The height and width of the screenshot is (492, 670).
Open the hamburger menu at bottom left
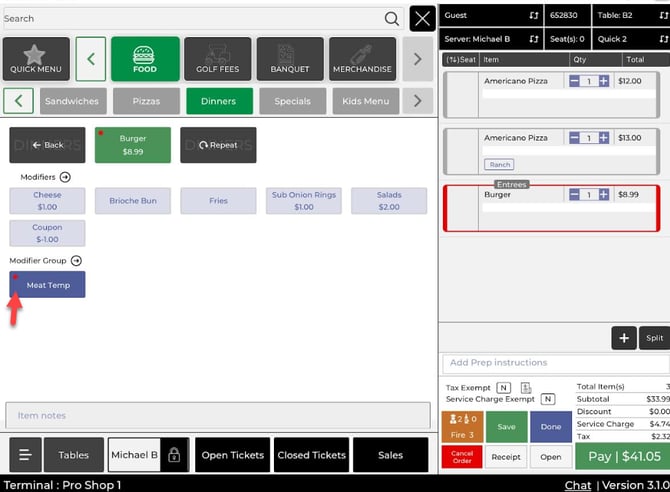(x=24, y=455)
